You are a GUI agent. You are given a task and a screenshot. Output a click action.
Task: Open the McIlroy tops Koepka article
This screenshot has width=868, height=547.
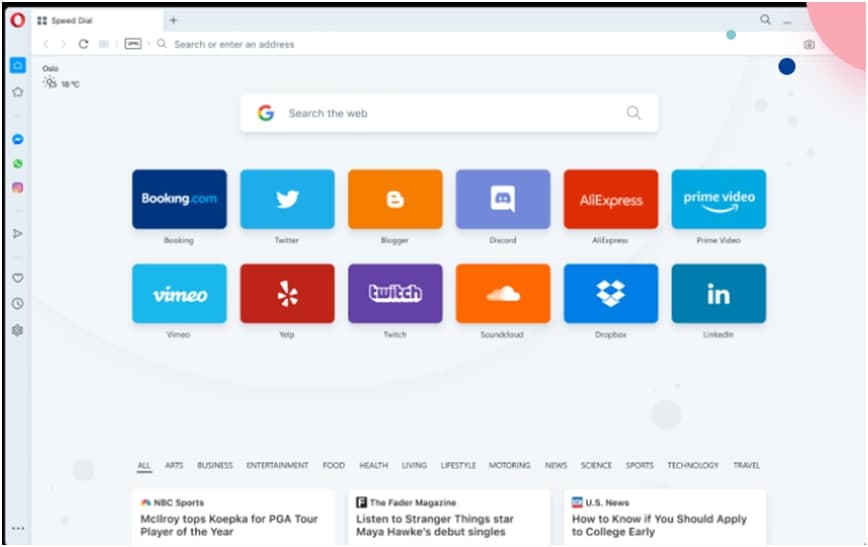point(229,525)
